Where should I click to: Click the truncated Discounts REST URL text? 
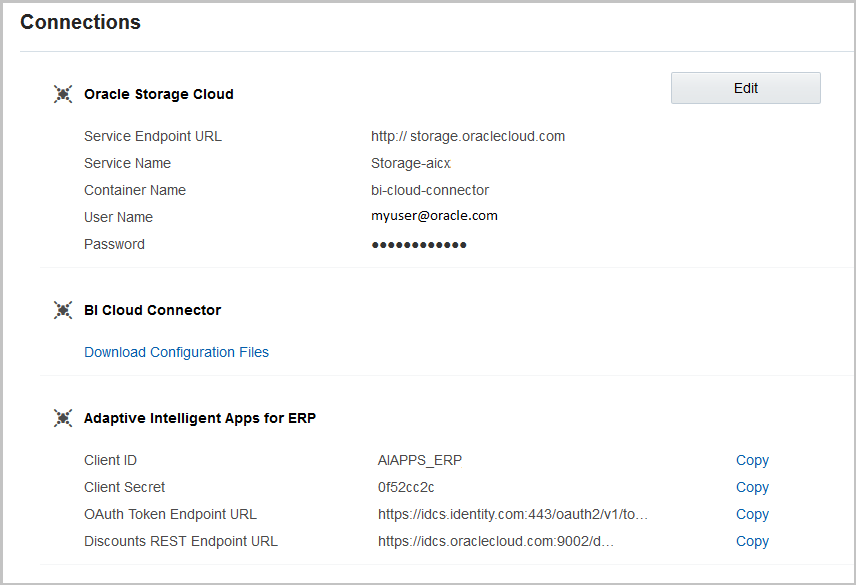pos(496,541)
